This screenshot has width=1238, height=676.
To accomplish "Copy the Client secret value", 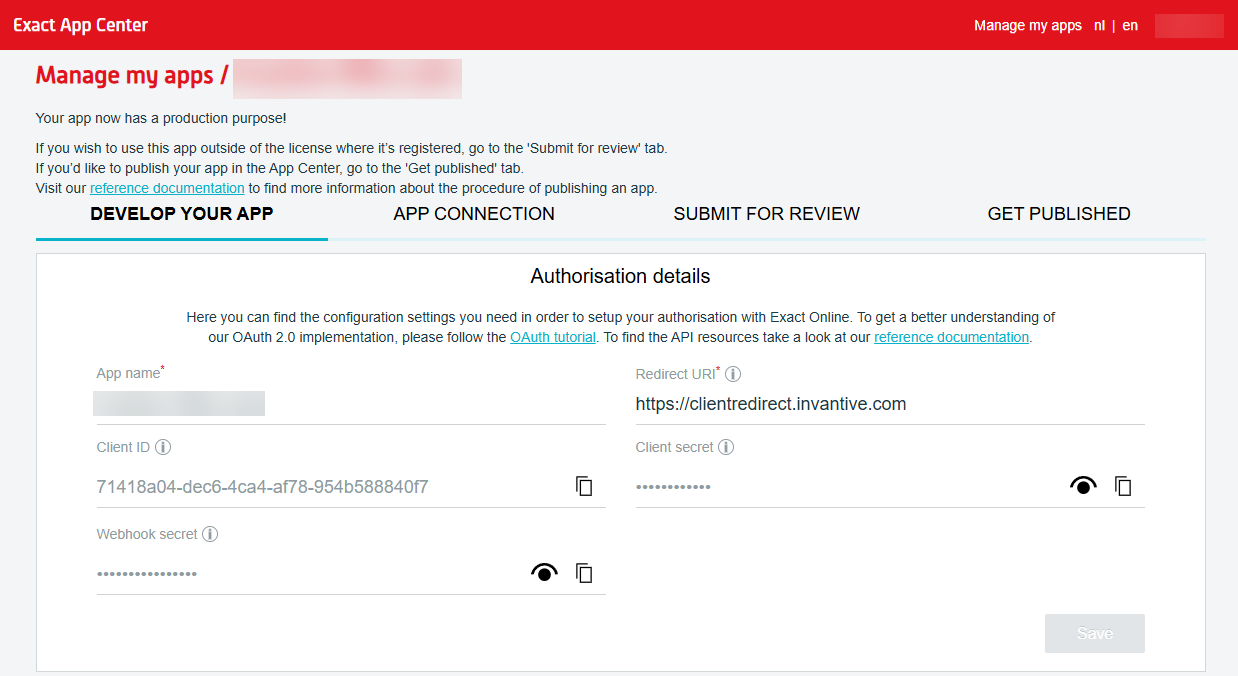I will pyautogui.click(x=1123, y=486).
